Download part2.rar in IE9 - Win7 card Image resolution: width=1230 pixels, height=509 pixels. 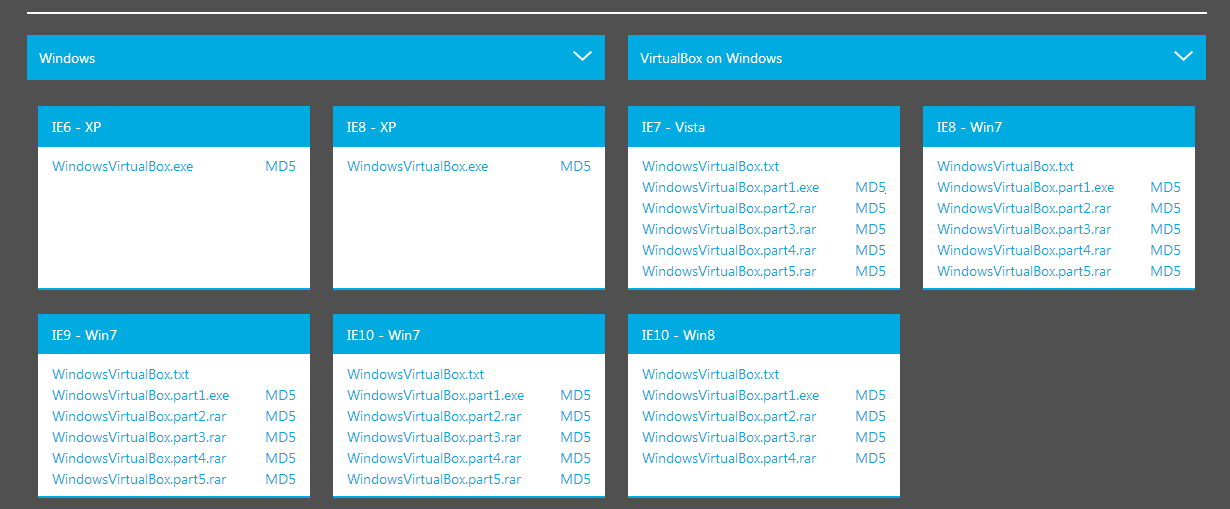point(139,416)
